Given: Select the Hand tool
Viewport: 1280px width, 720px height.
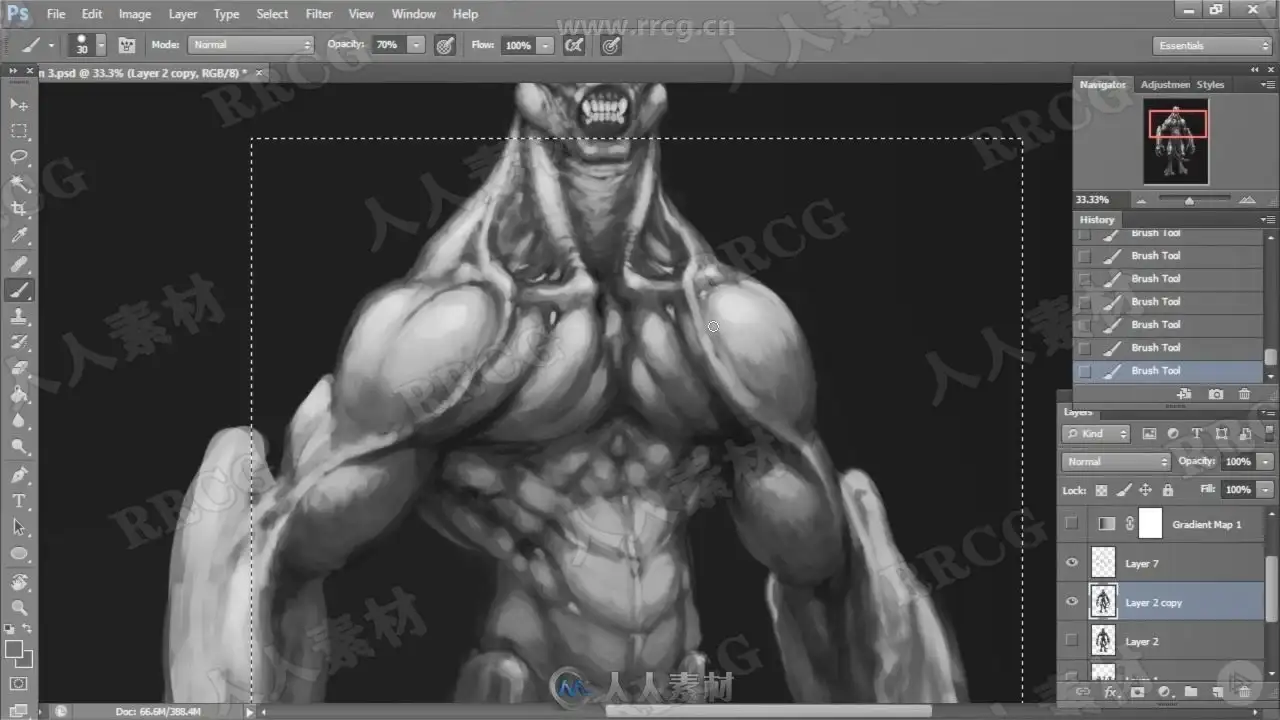Looking at the screenshot, I should point(19,581).
